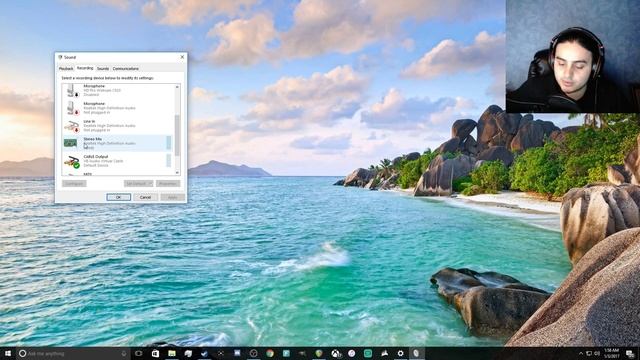Open the Windows Start menu
640x360 pixels.
8,353
